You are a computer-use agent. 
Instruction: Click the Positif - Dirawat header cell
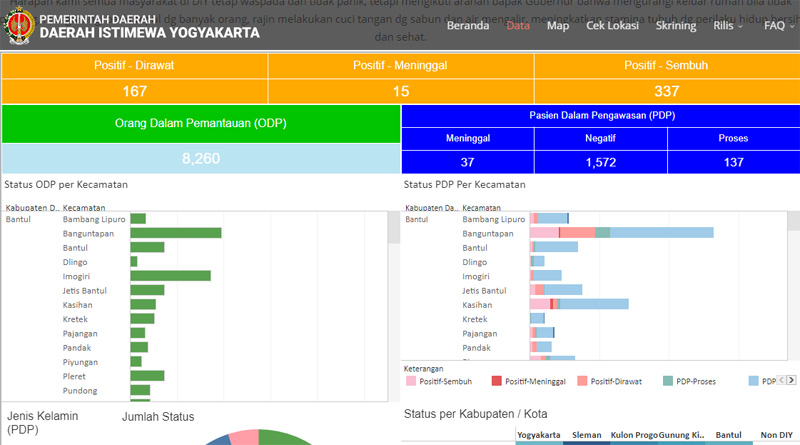[134, 65]
